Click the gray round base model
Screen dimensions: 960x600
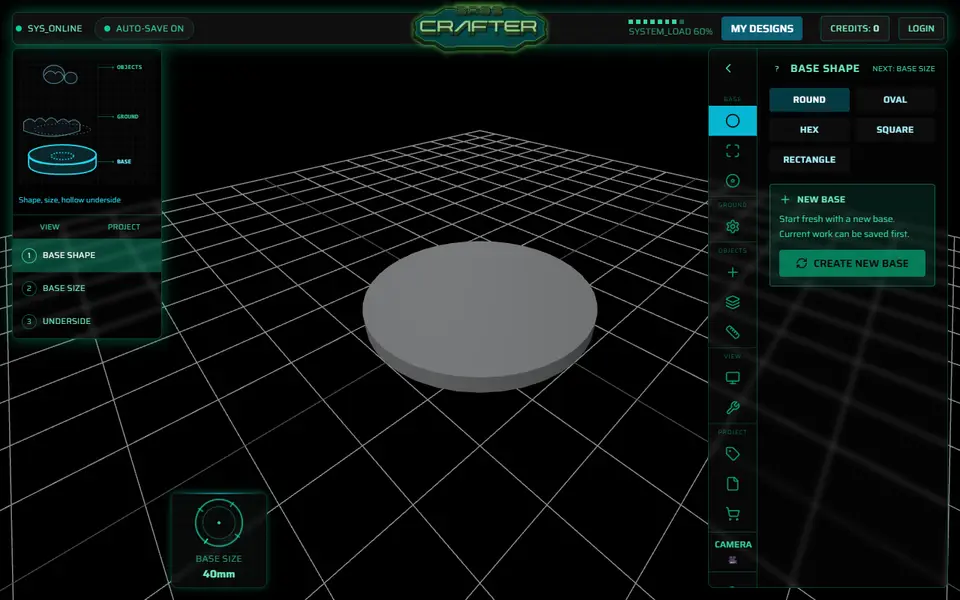click(479, 315)
